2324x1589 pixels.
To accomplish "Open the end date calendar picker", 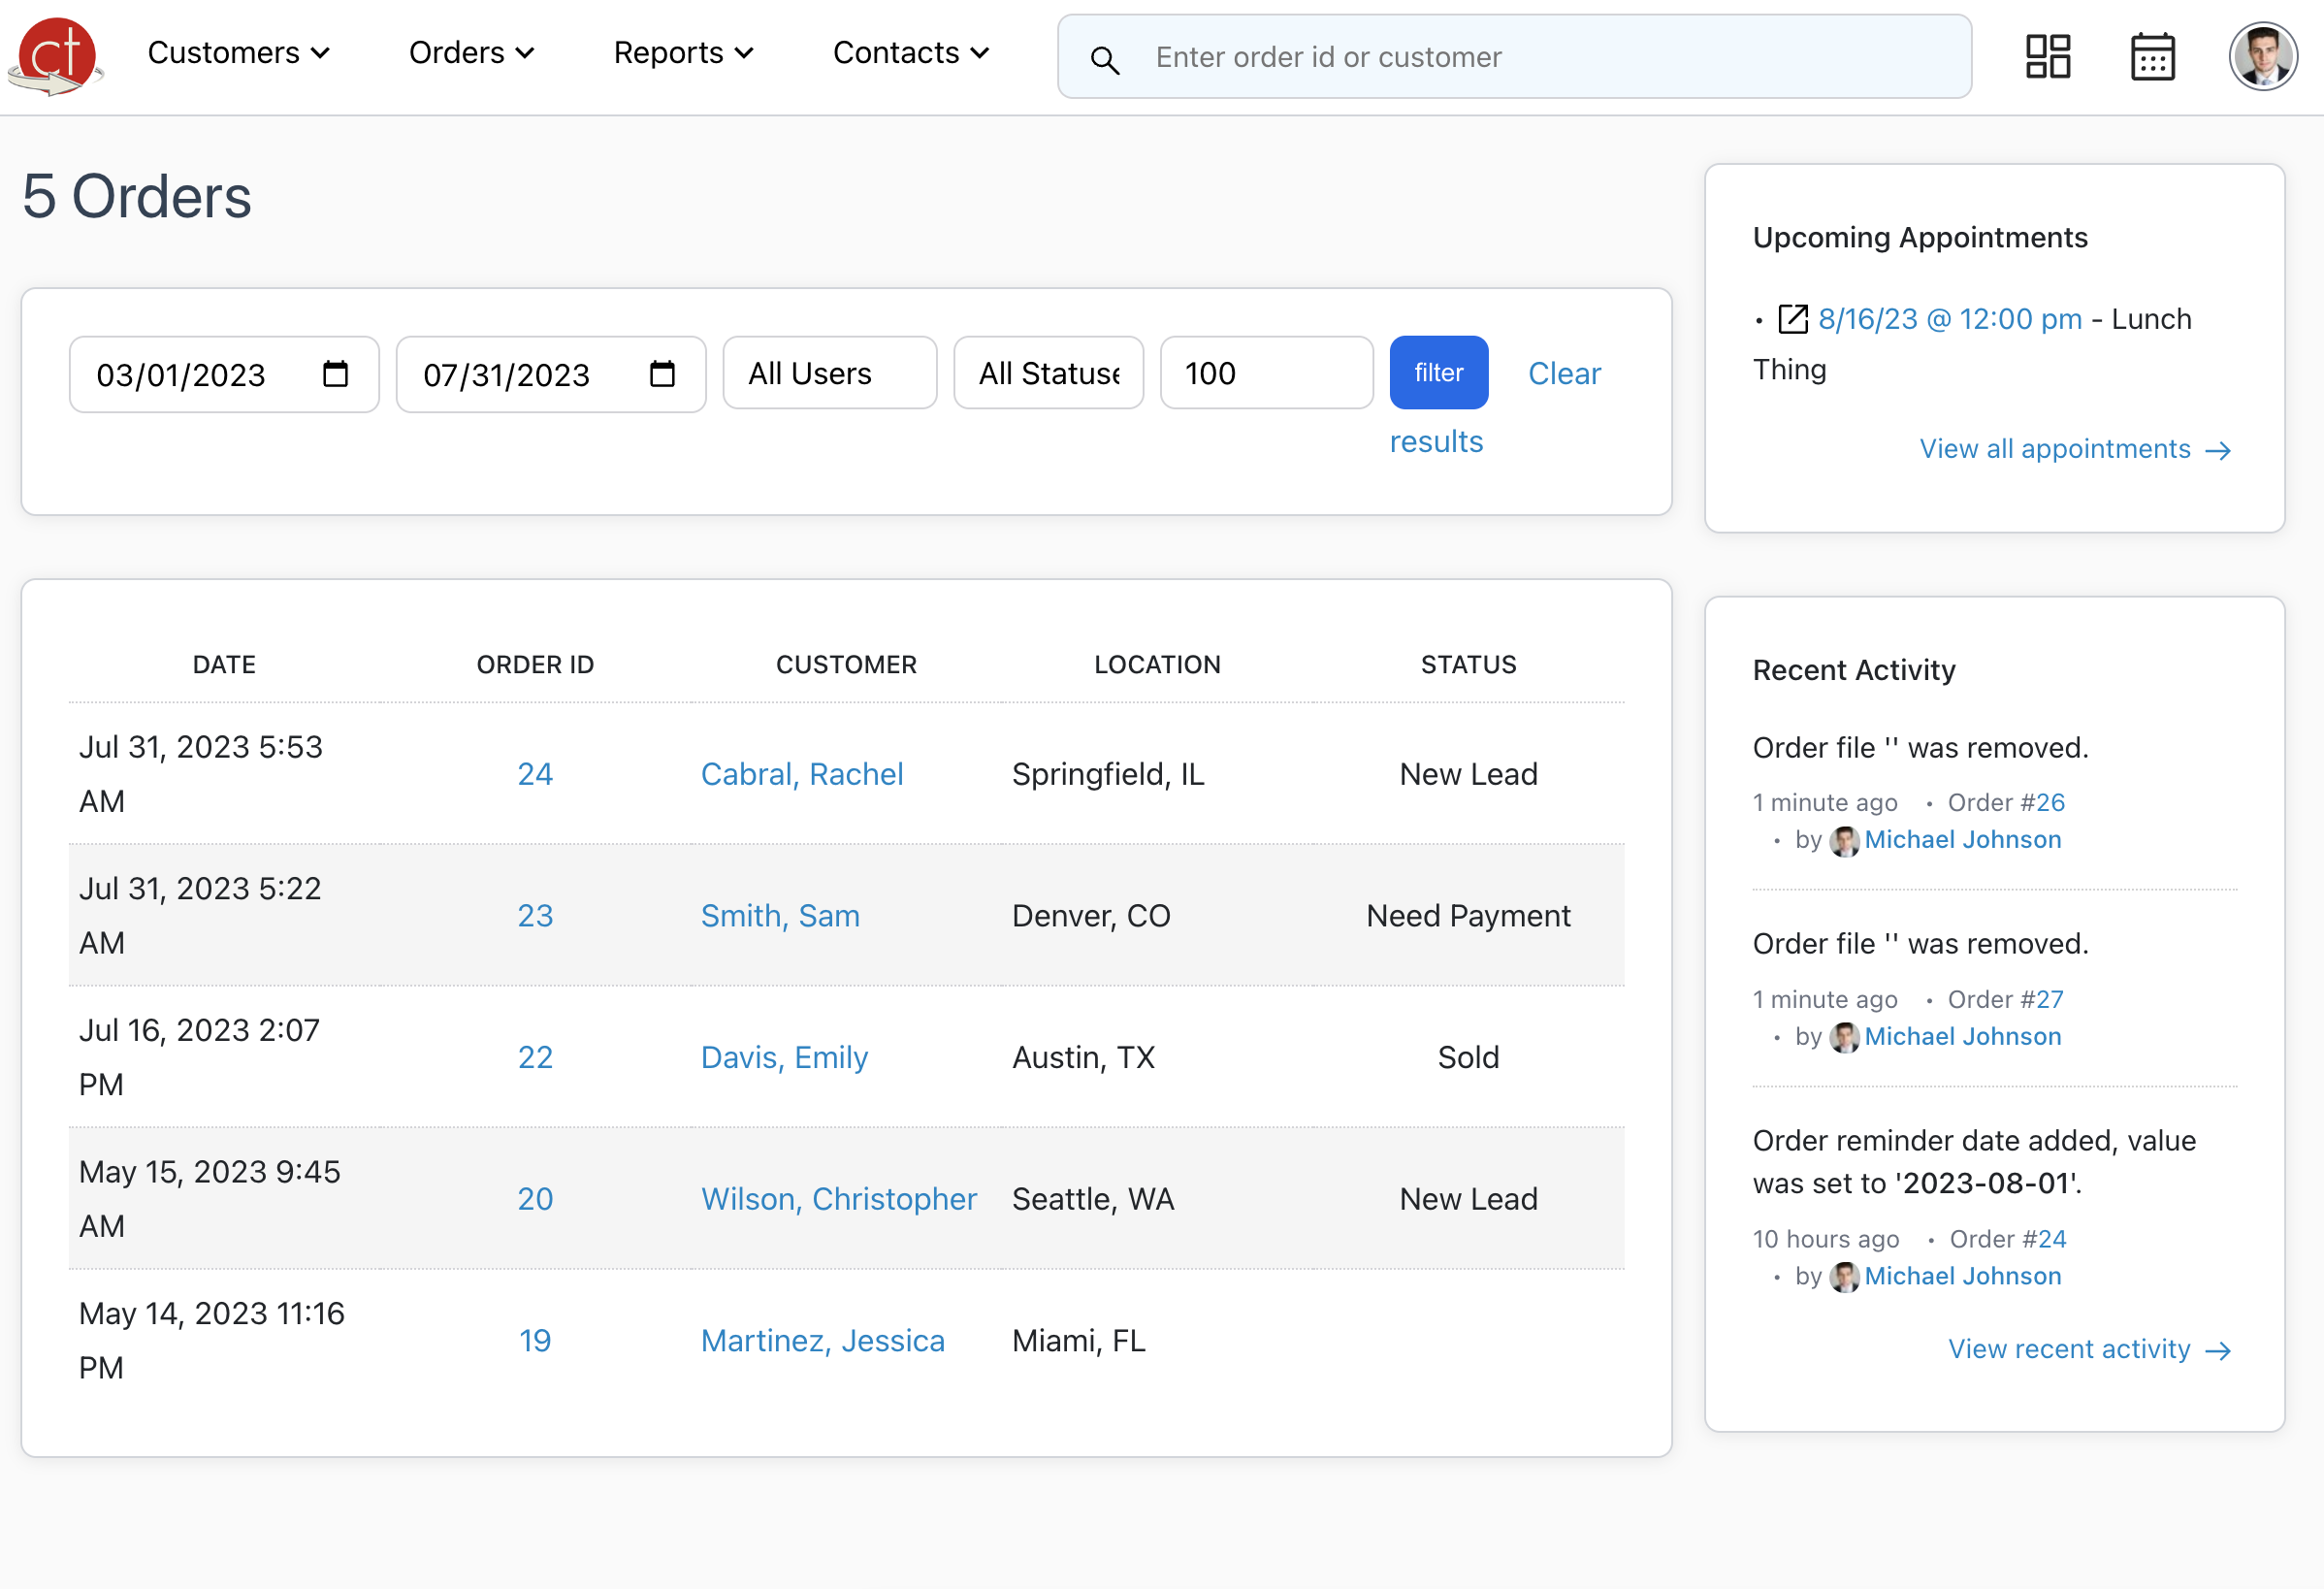I will click(x=662, y=374).
